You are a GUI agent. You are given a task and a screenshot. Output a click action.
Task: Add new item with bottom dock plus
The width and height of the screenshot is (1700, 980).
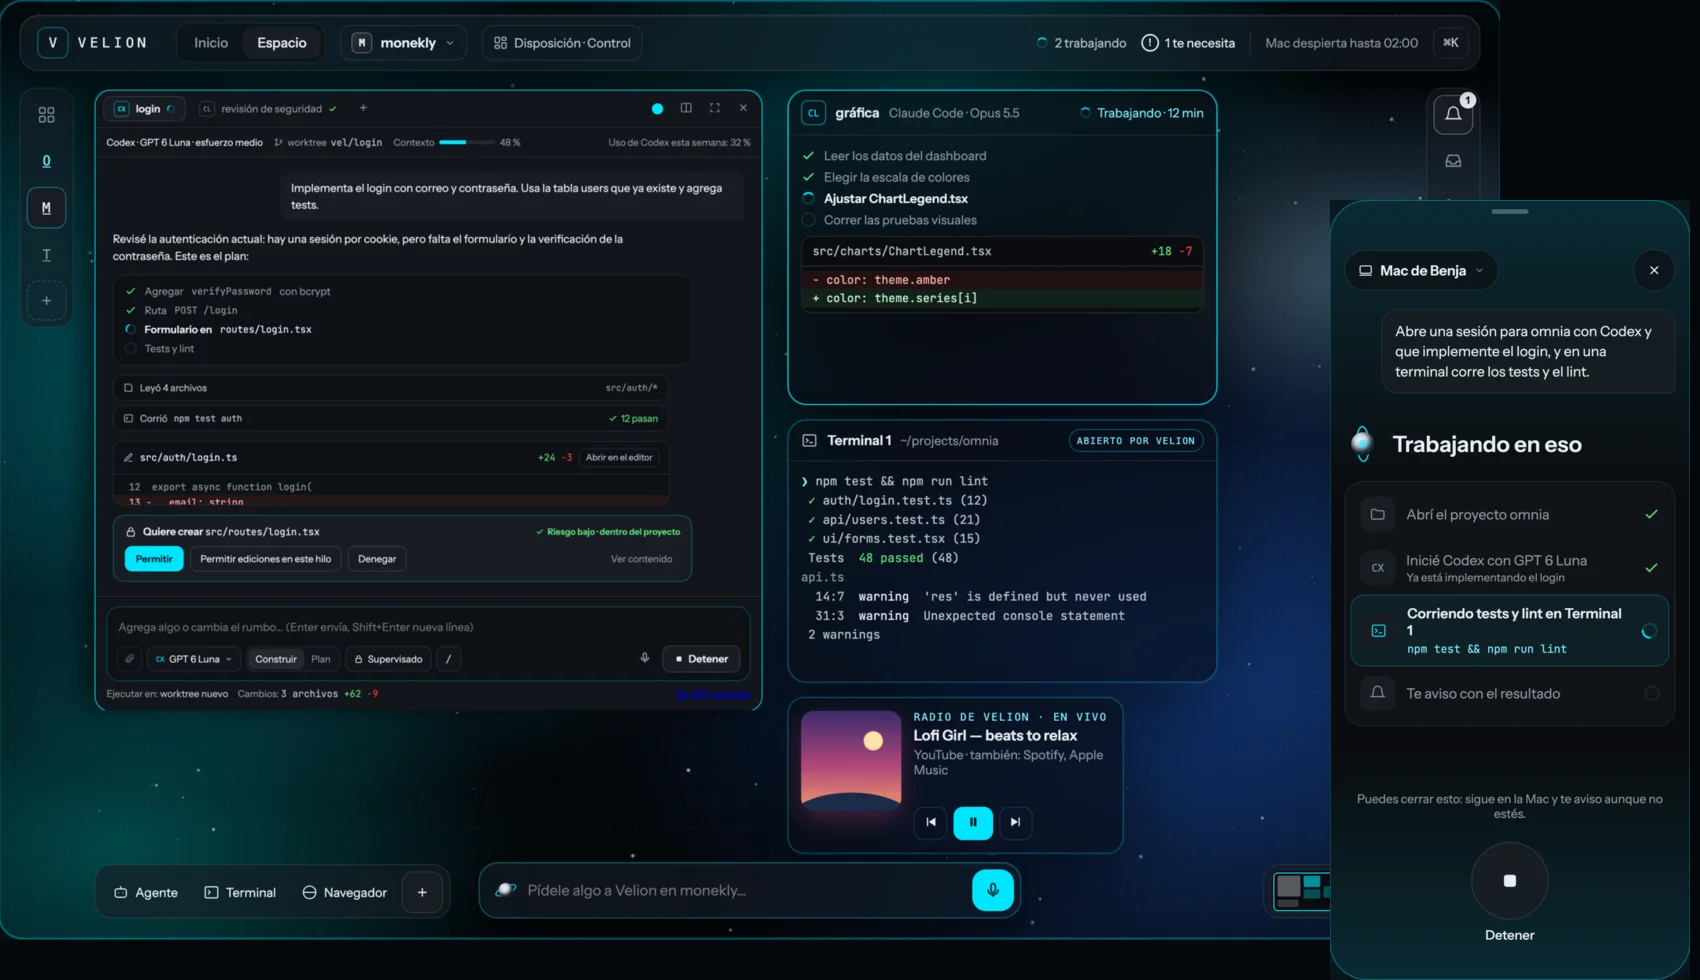tap(422, 892)
